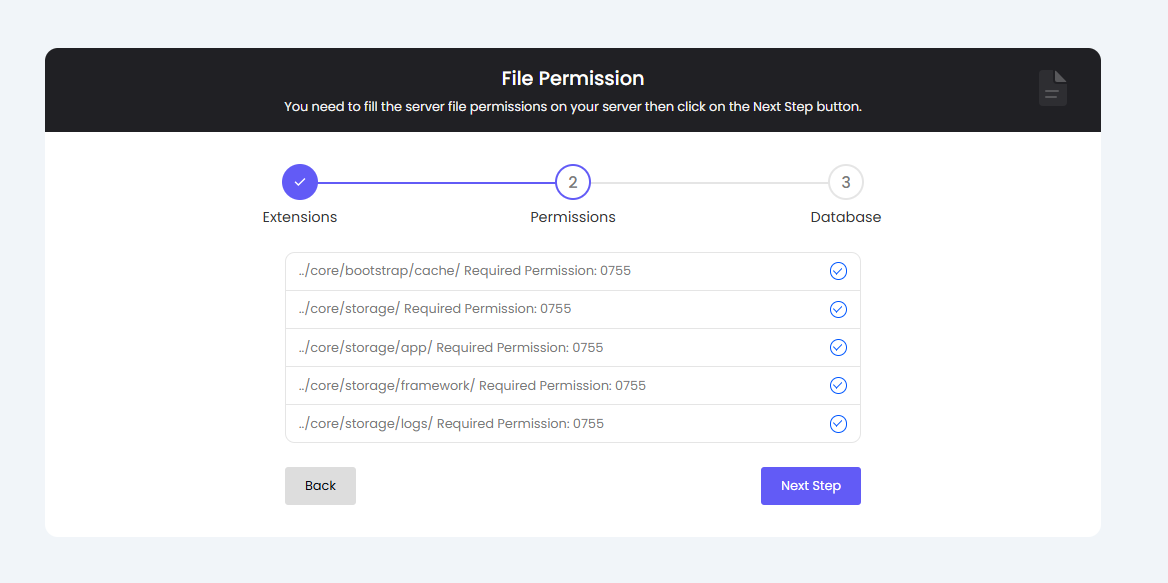Select the ../core/storage/ required permission text
The height and width of the screenshot is (583, 1168).
point(434,309)
